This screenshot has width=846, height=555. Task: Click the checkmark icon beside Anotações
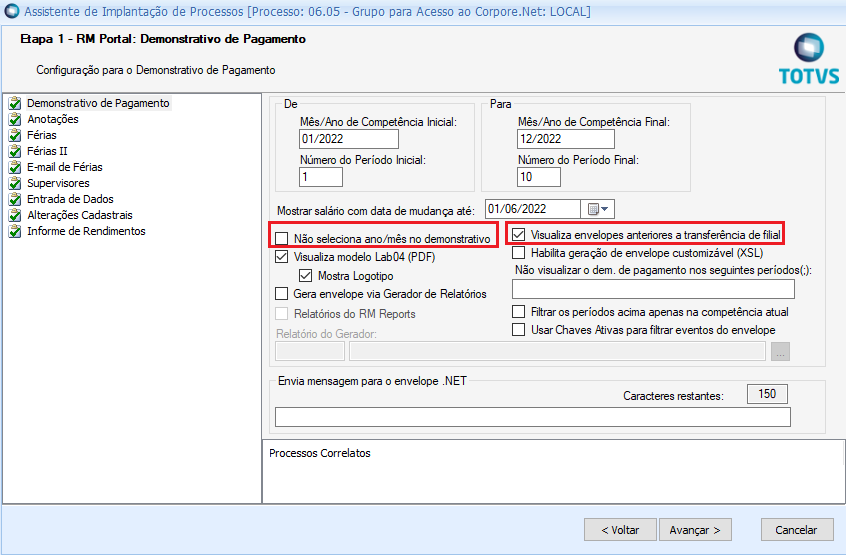pyautogui.click(x=15, y=119)
